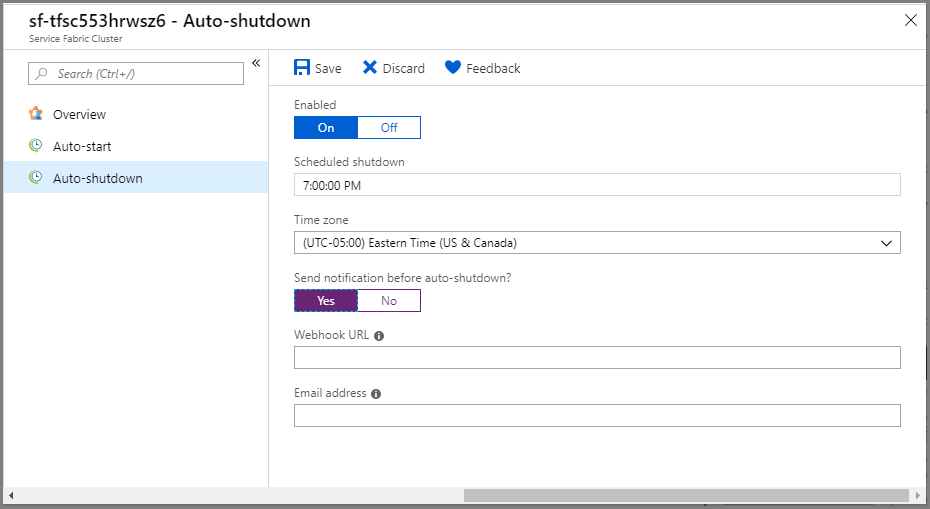Click the horizontal scrollbar thumb
This screenshot has height=509, width=930.
point(686,495)
